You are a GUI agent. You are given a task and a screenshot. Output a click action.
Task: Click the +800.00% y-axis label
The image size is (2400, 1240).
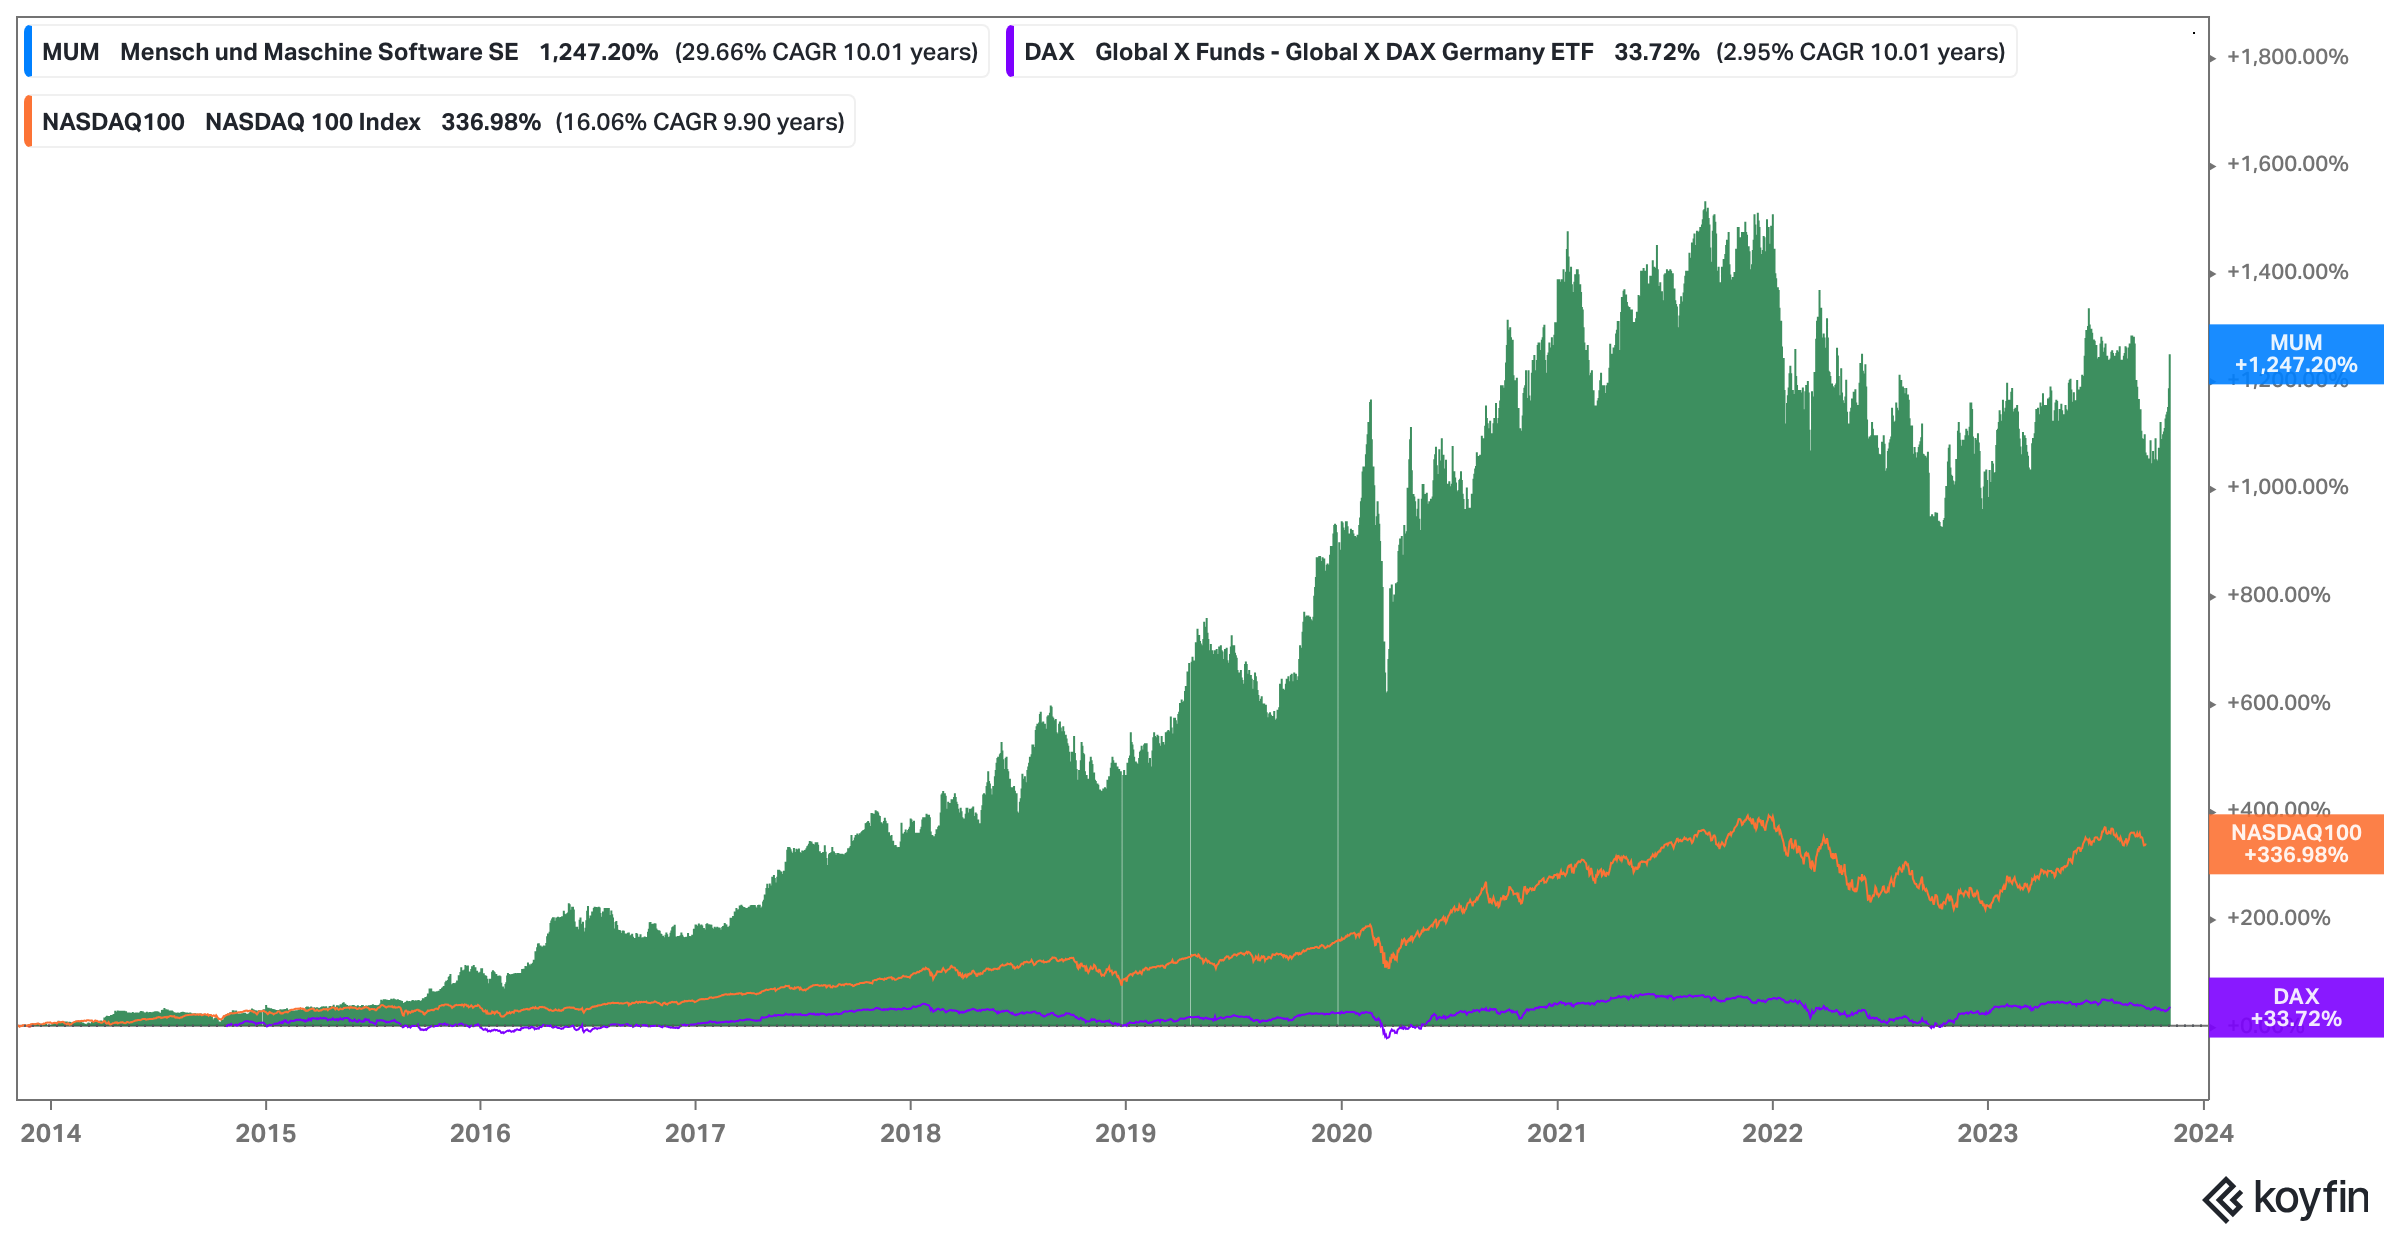pos(2279,595)
